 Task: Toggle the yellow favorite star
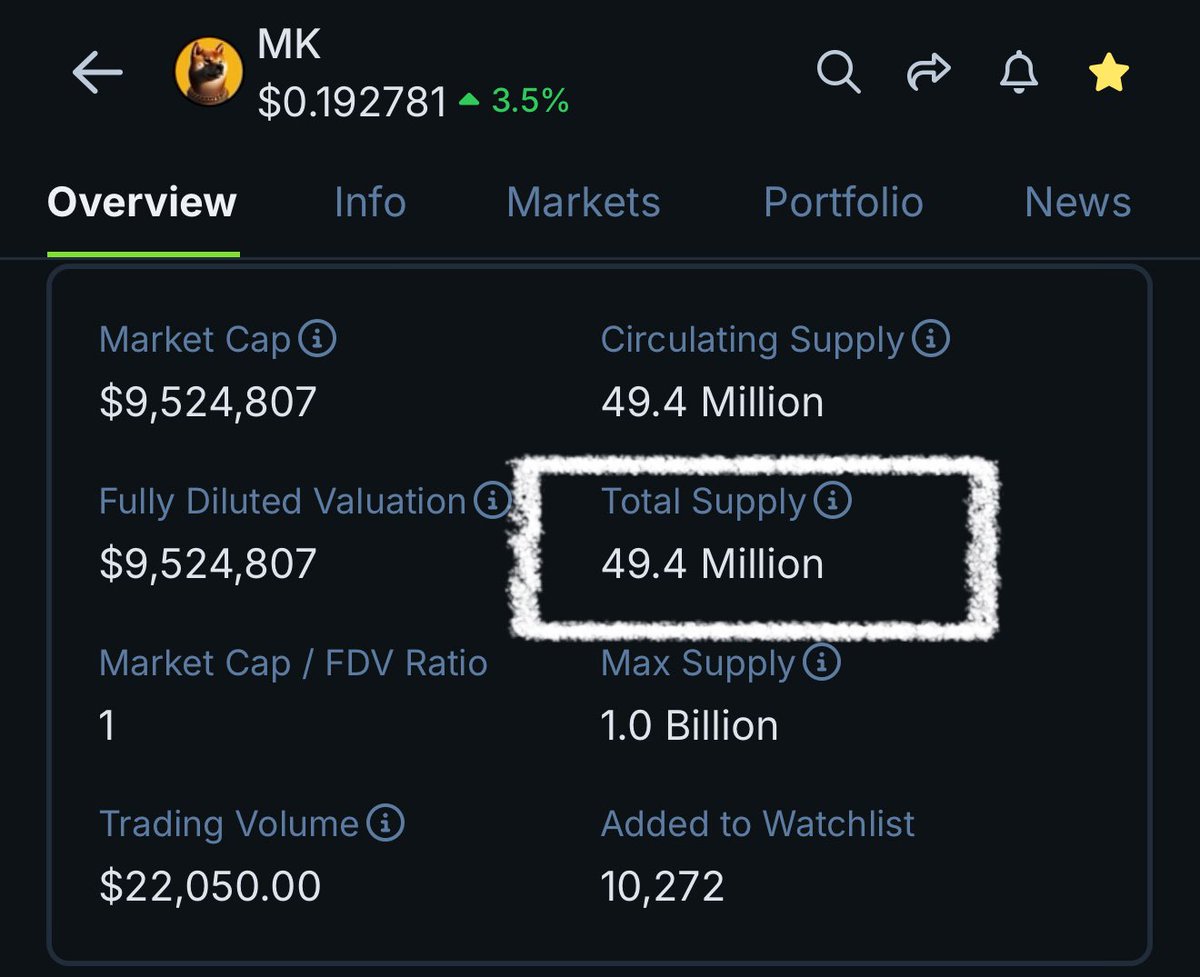coord(1109,72)
